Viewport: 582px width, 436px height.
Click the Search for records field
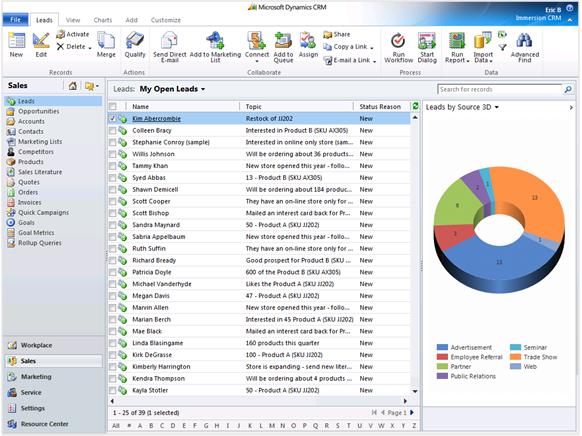click(x=500, y=89)
